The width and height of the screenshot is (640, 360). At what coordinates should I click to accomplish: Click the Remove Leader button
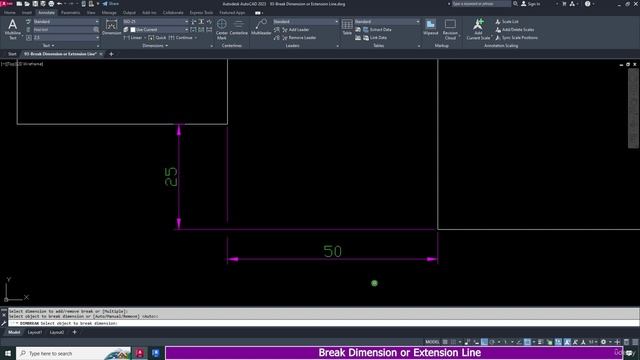coord(299,38)
